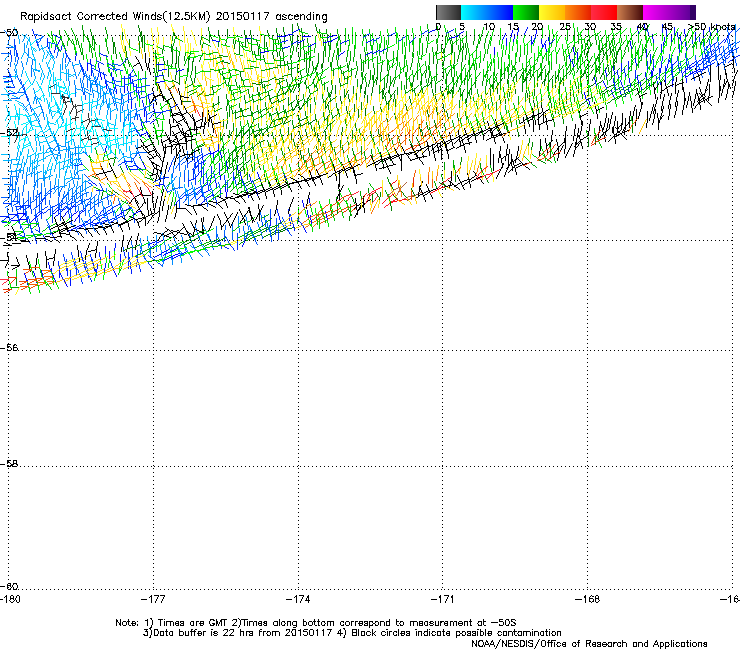Screen dimensions: 740x650
Task: Click the gray 0-5 knots color bar segment
Action: (x=448, y=12)
